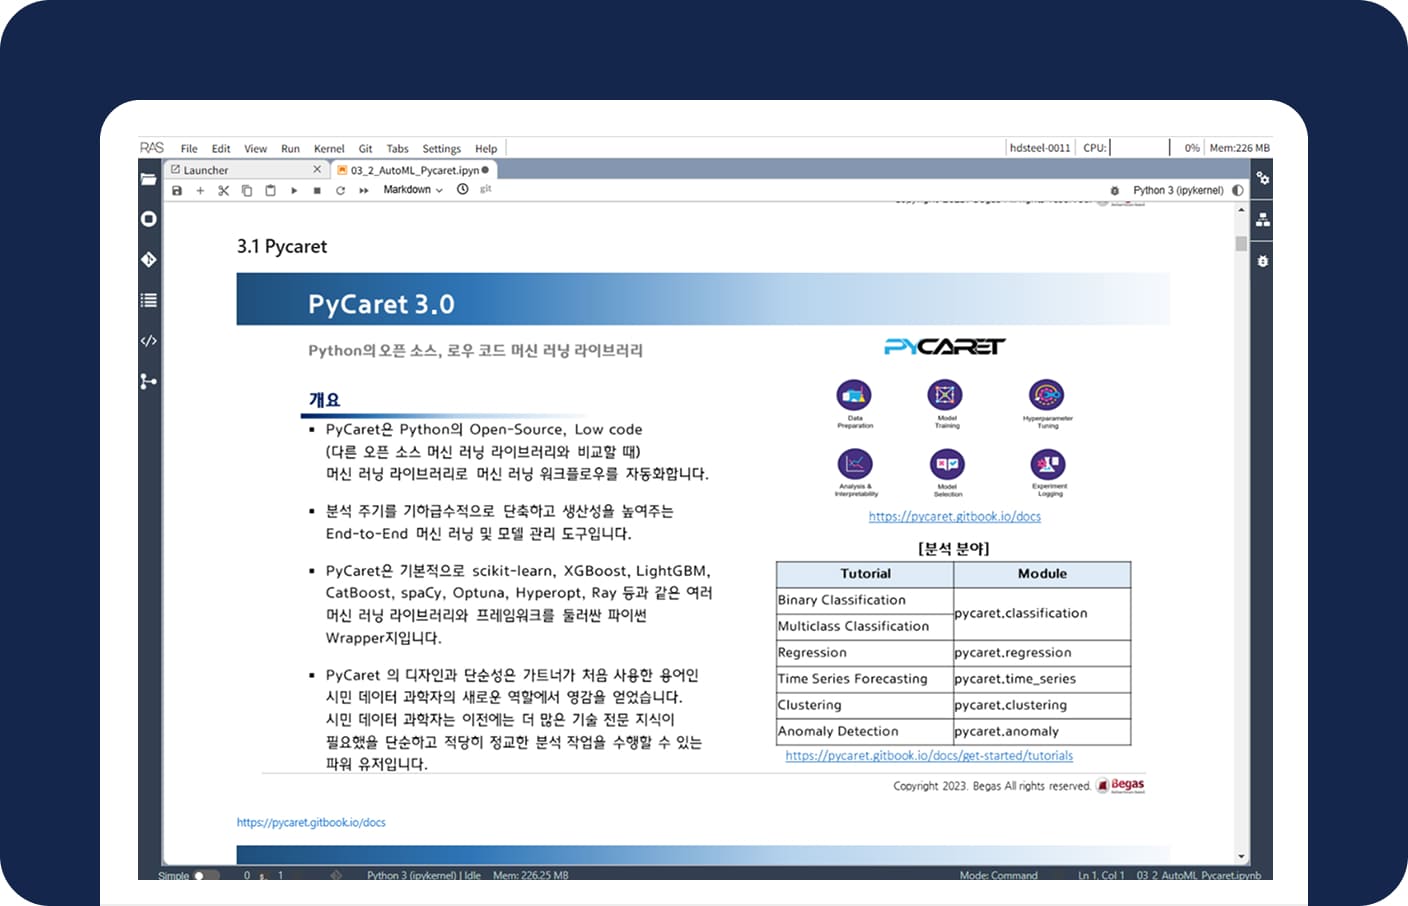This screenshot has width=1408, height=906.
Task: Click the Time Series Forecasting table cell
Action: coord(865,678)
